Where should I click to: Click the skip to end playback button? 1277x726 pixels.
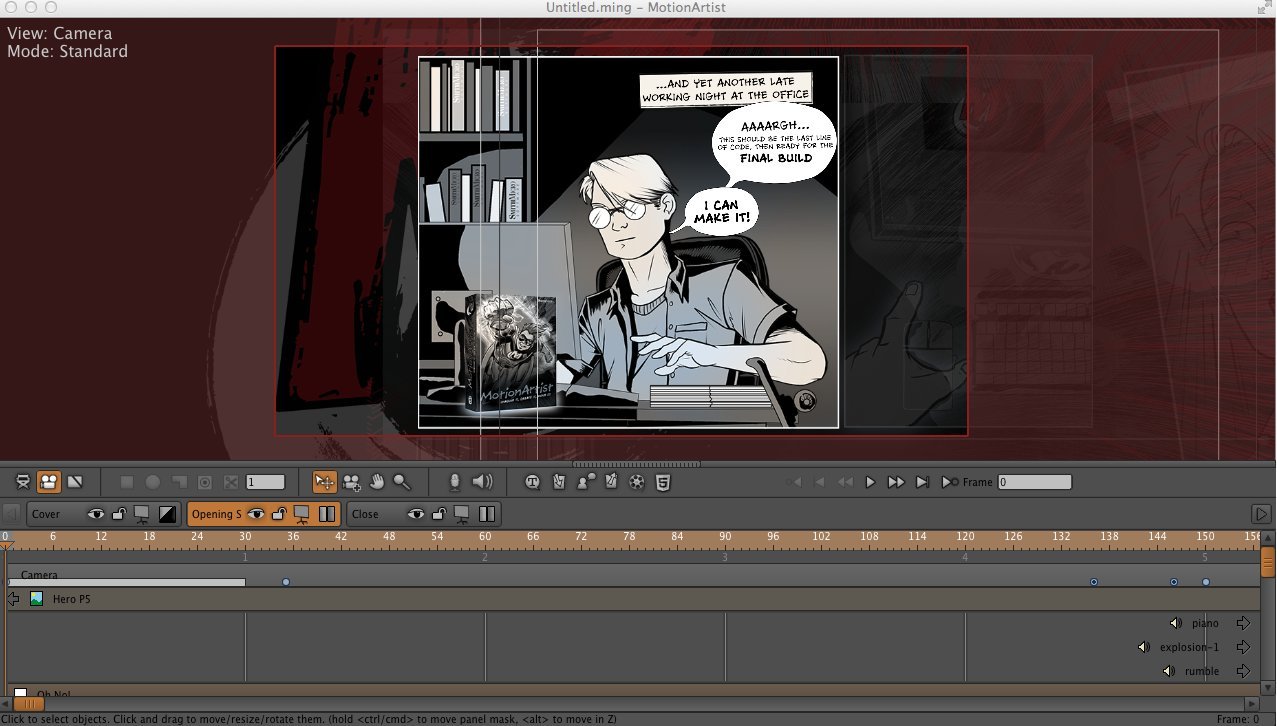pos(921,481)
